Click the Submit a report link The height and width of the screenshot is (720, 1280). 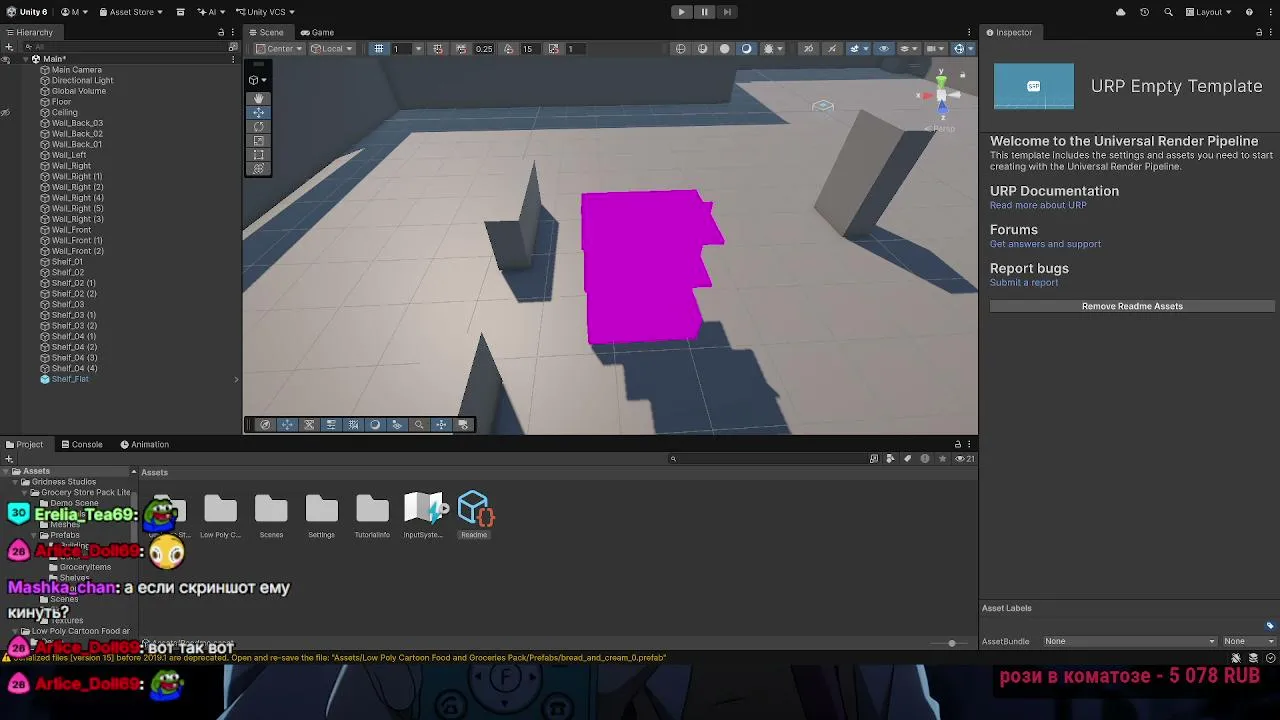[1024, 283]
